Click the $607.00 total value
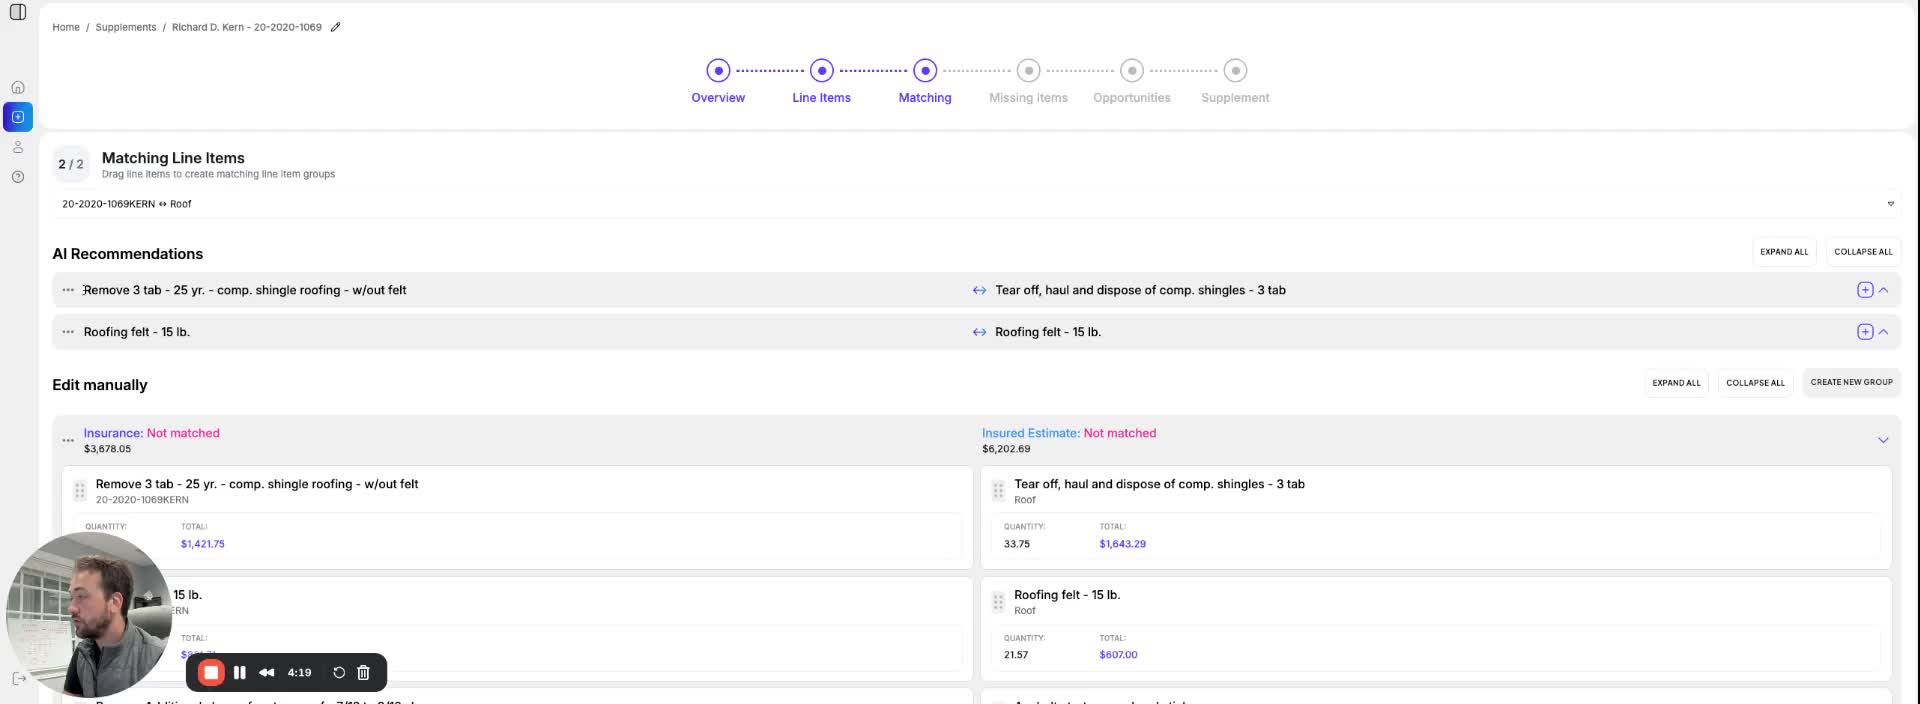 point(1118,655)
